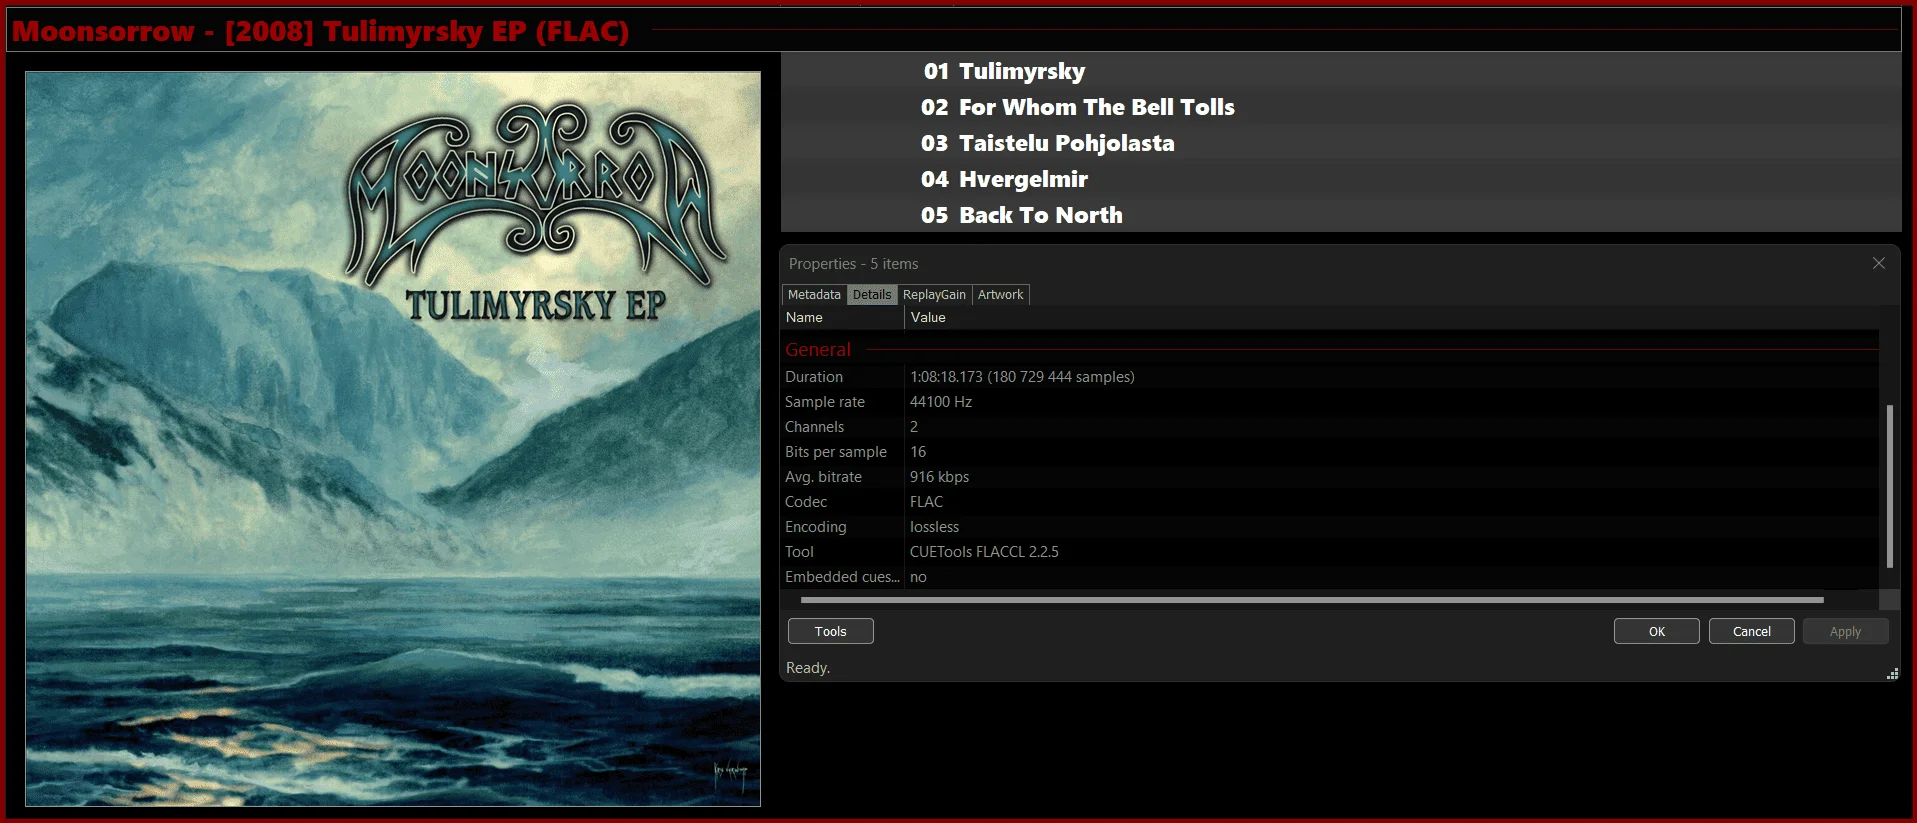The image size is (1917, 823).
Task: Select the Encoding property row
Action: tap(1329, 527)
